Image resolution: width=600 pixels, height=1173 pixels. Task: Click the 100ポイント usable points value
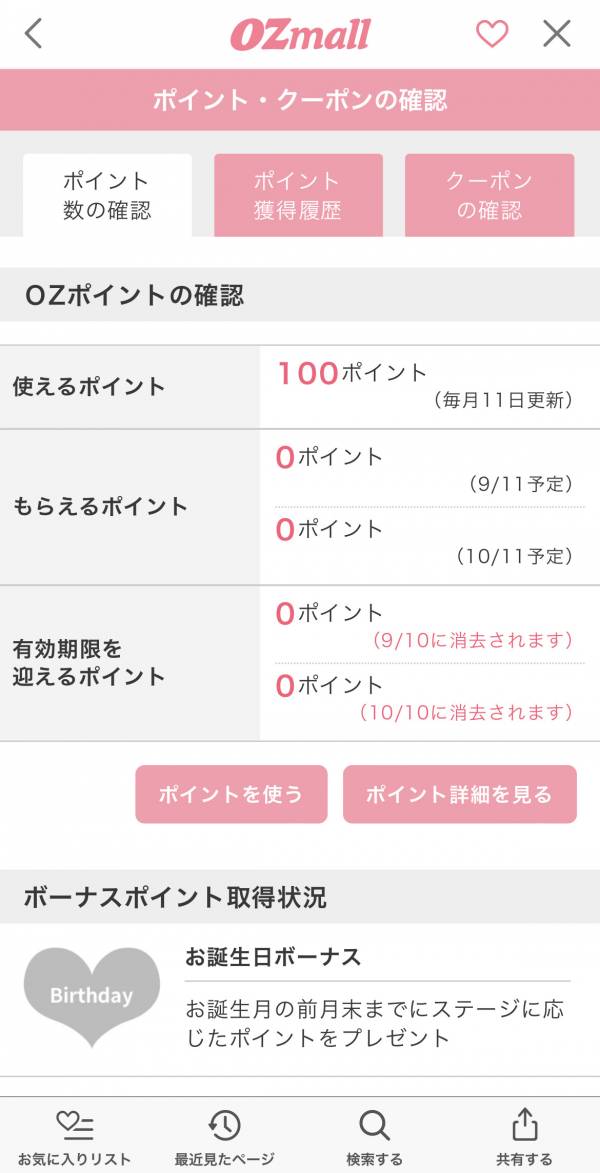click(x=352, y=374)
